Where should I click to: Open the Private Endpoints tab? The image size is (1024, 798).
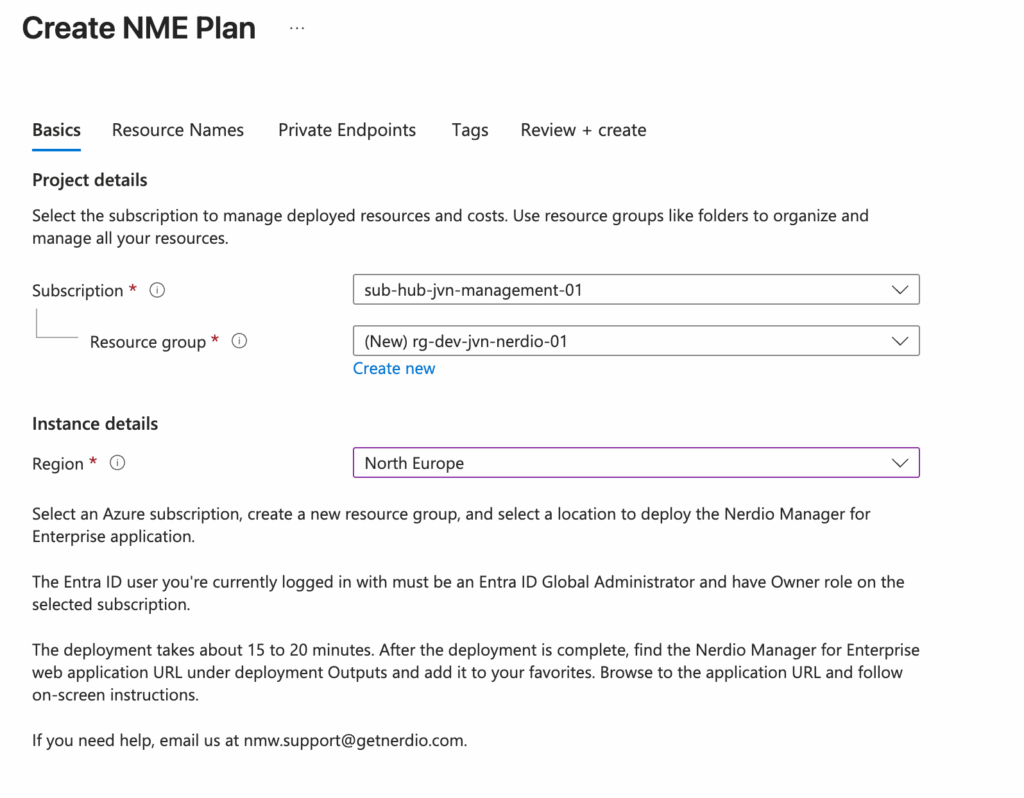pos(347,130)
